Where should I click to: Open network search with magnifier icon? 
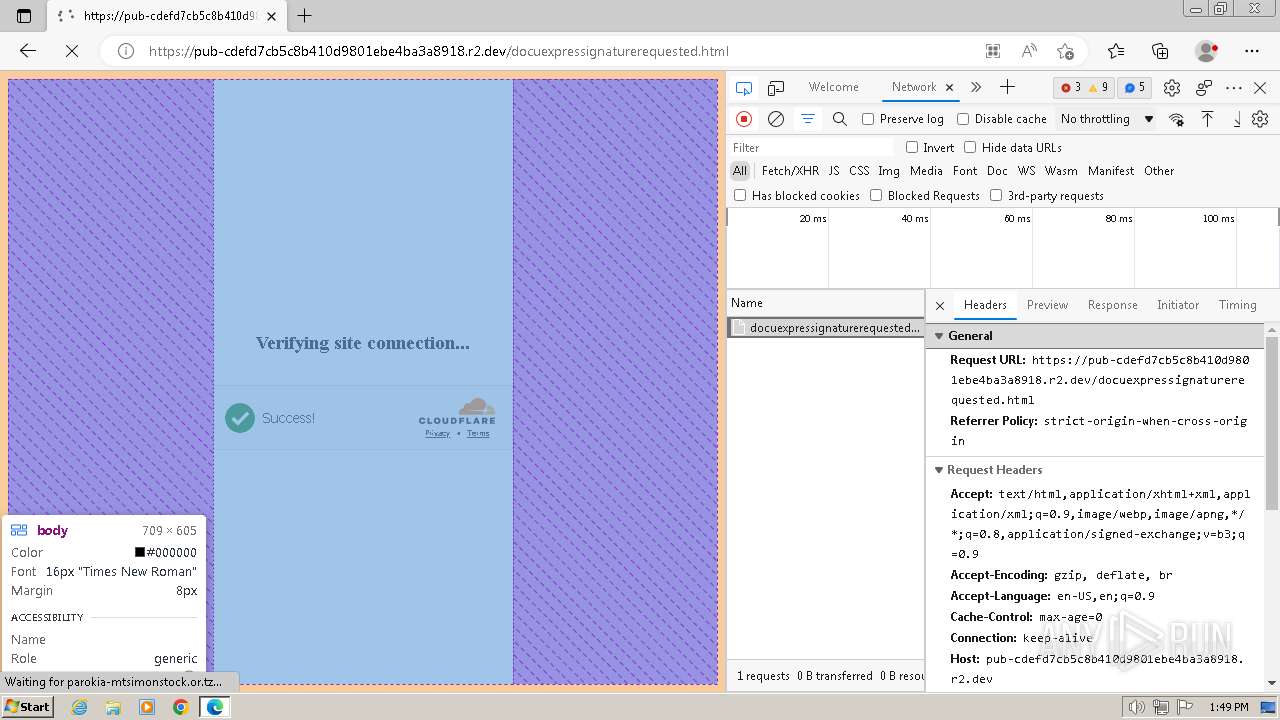[x=840, y=119]
